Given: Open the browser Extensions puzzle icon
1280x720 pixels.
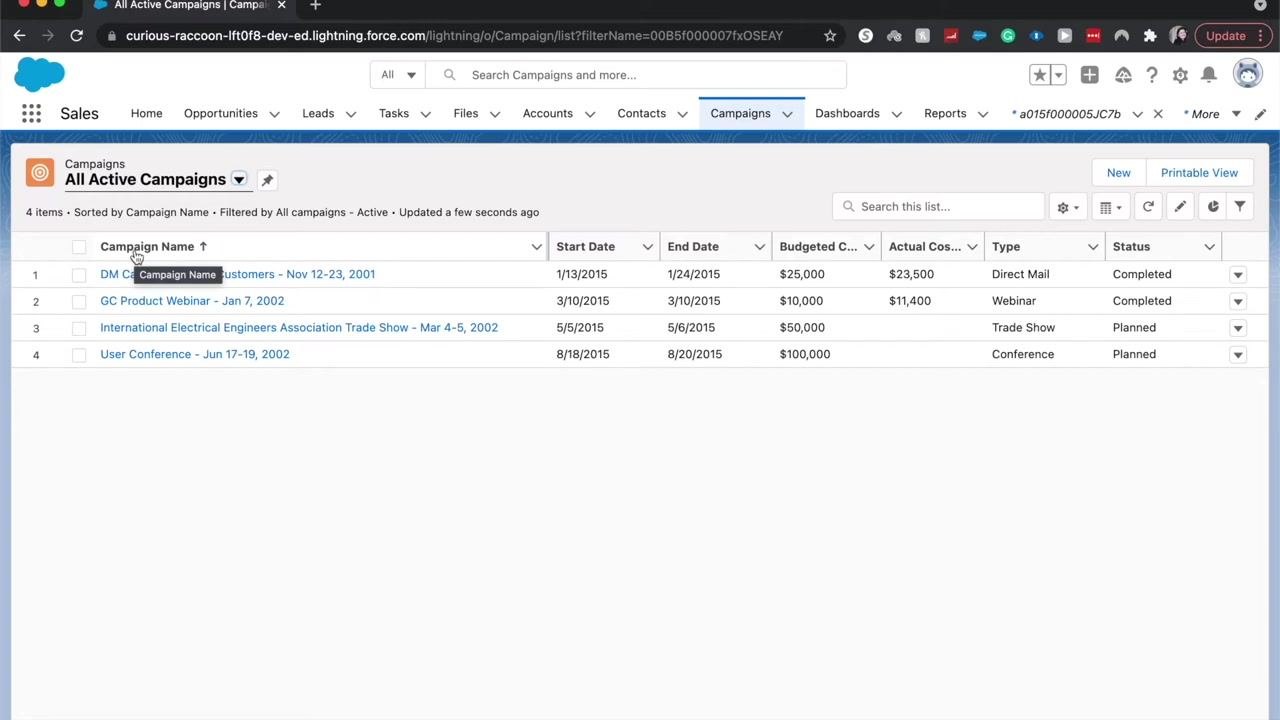Looking at the screenshot, I should click(x=1150, y=36).
